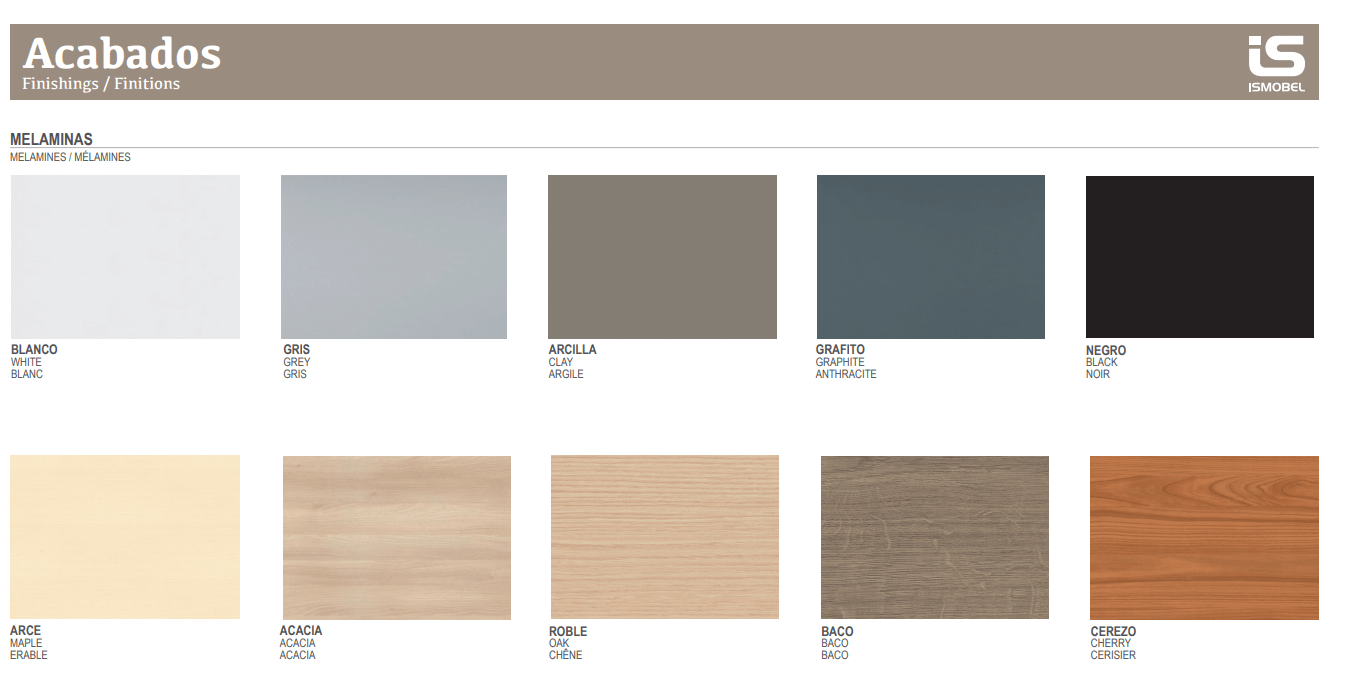Click the Finishings / Finitions subtitle

(101, 84)
